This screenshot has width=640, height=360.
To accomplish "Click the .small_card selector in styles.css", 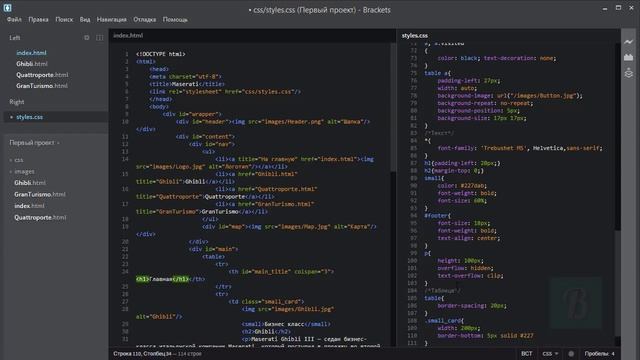I will 442,320.
